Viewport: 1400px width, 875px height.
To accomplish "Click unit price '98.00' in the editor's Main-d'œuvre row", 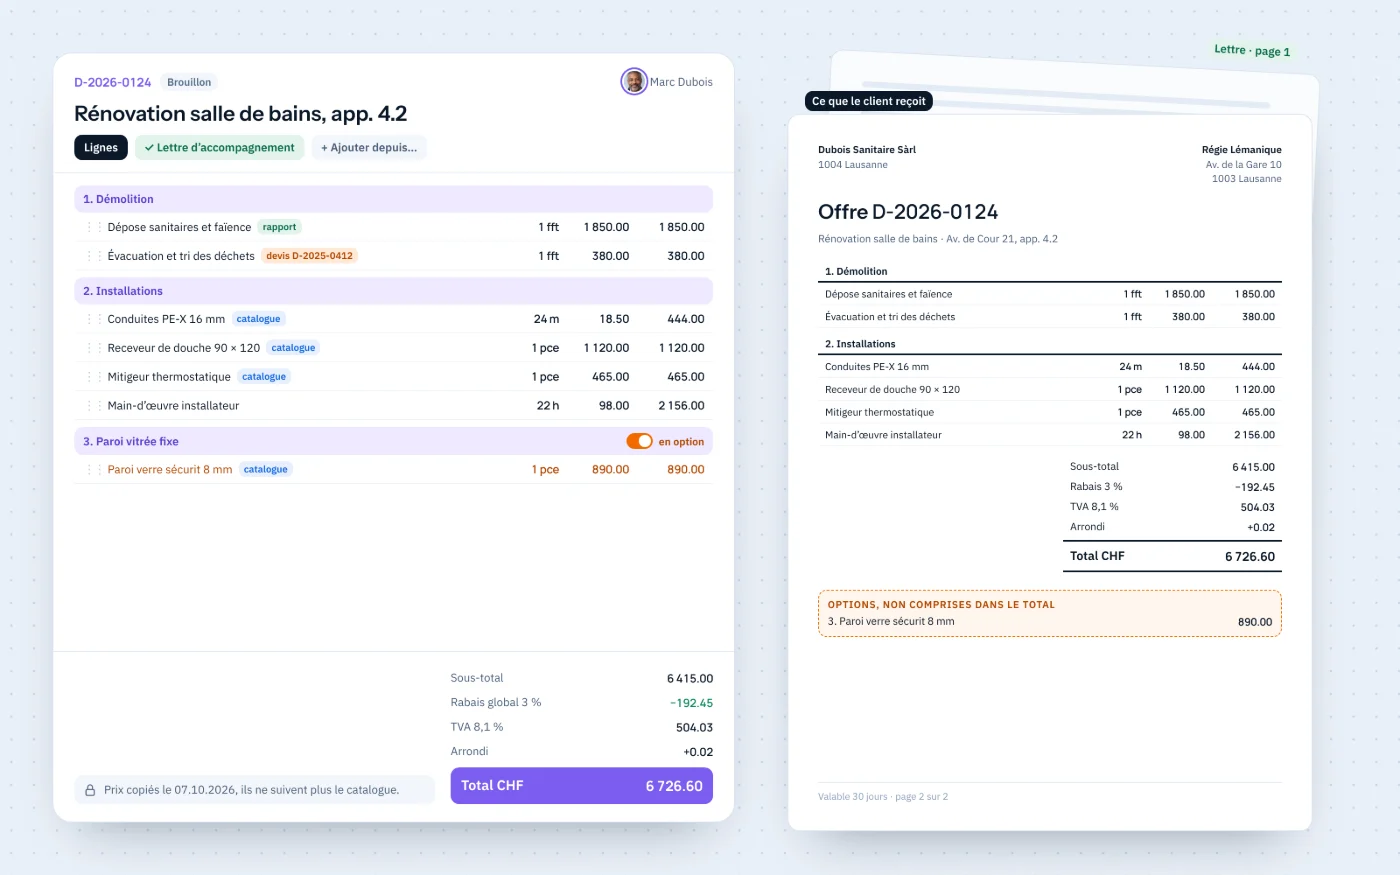I will click(x=614, y=406).
